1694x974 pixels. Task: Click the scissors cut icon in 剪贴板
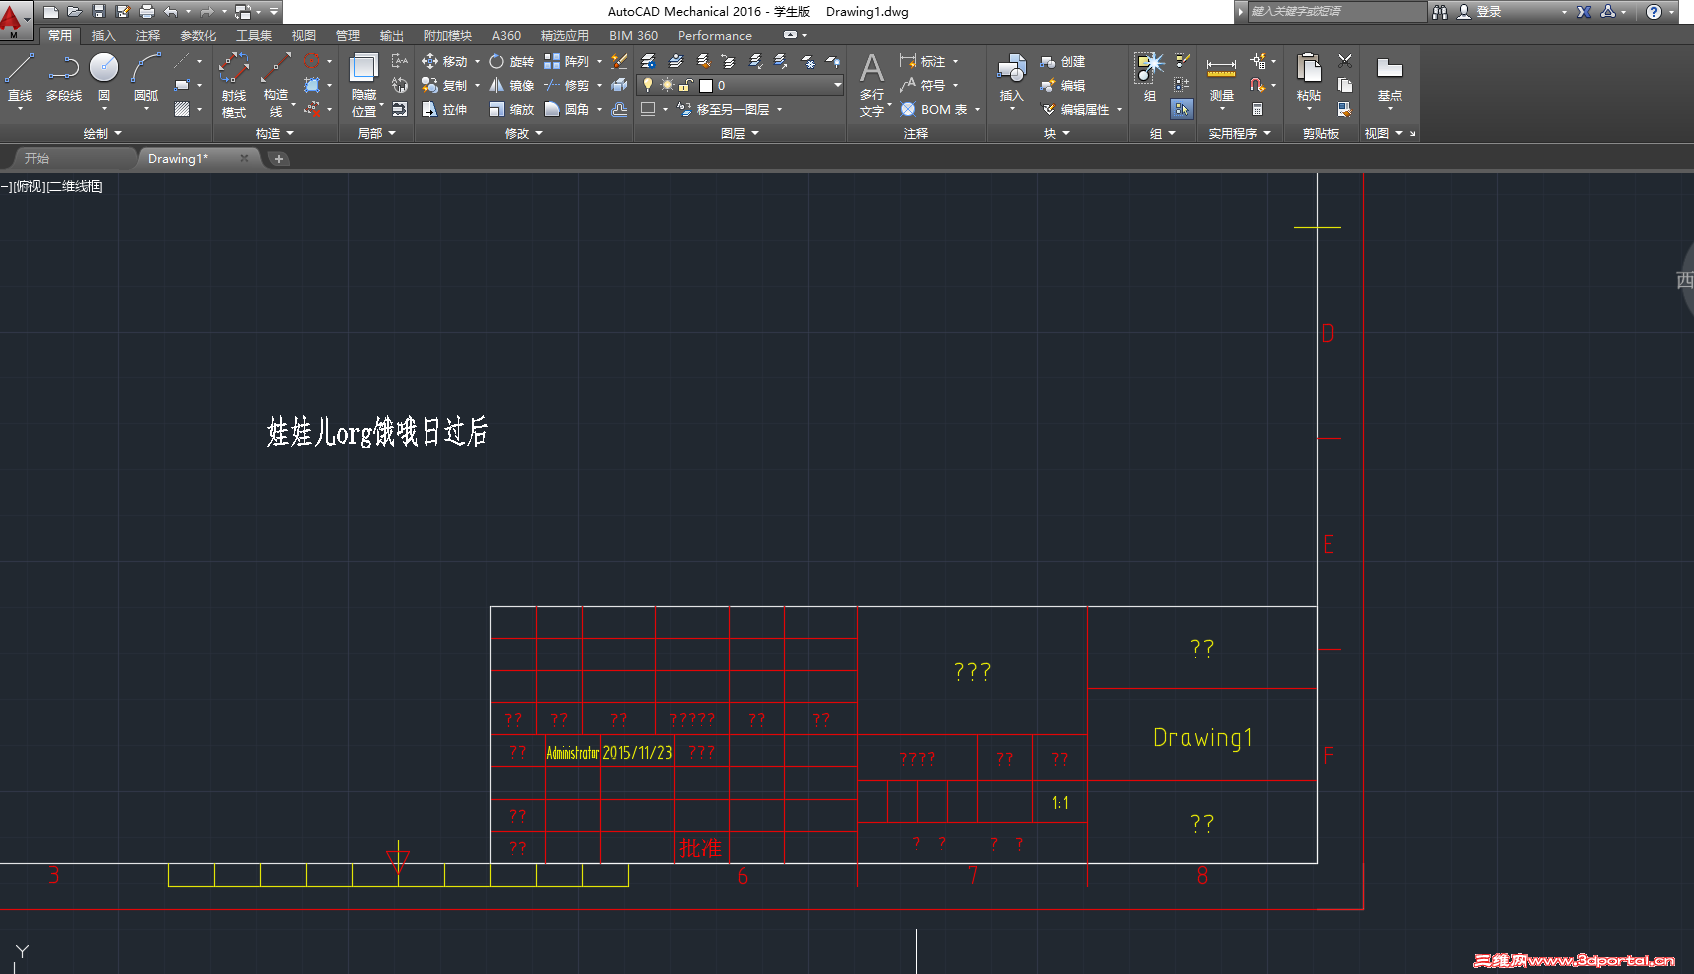click(x=1345, y=61)
